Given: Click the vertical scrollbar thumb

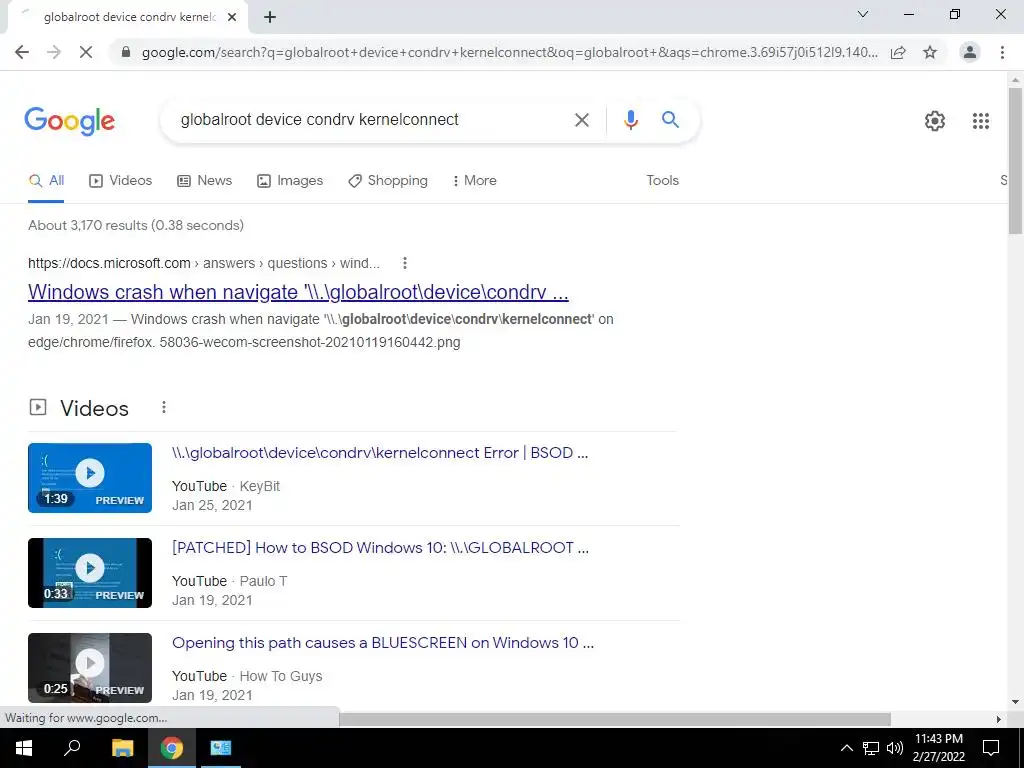Looking at the screenshot, I should [1015, 160].
